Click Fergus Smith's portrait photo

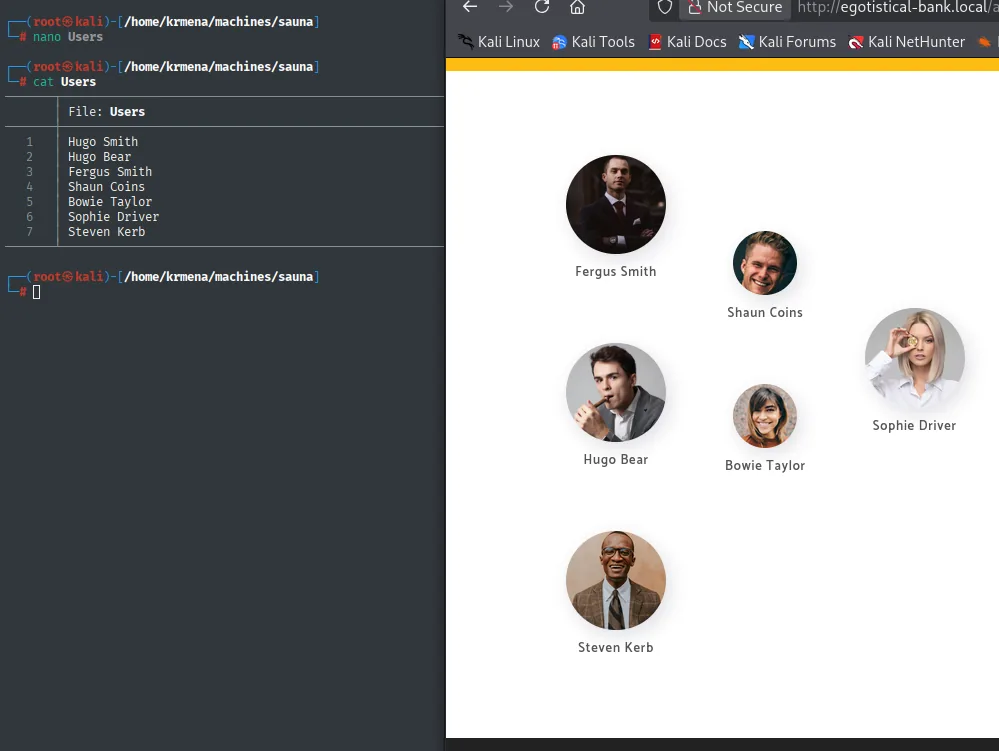click(615, 204)
